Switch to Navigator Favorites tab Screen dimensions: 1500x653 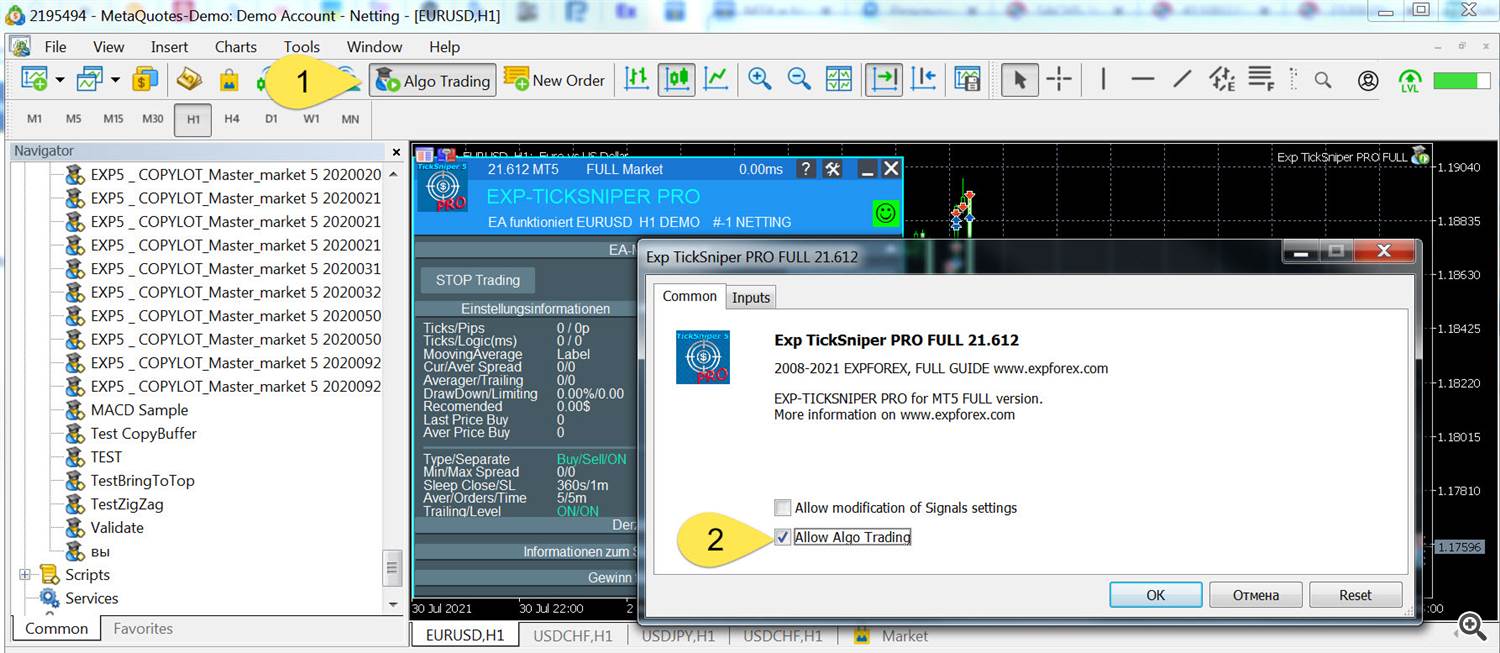pos(143,629)
